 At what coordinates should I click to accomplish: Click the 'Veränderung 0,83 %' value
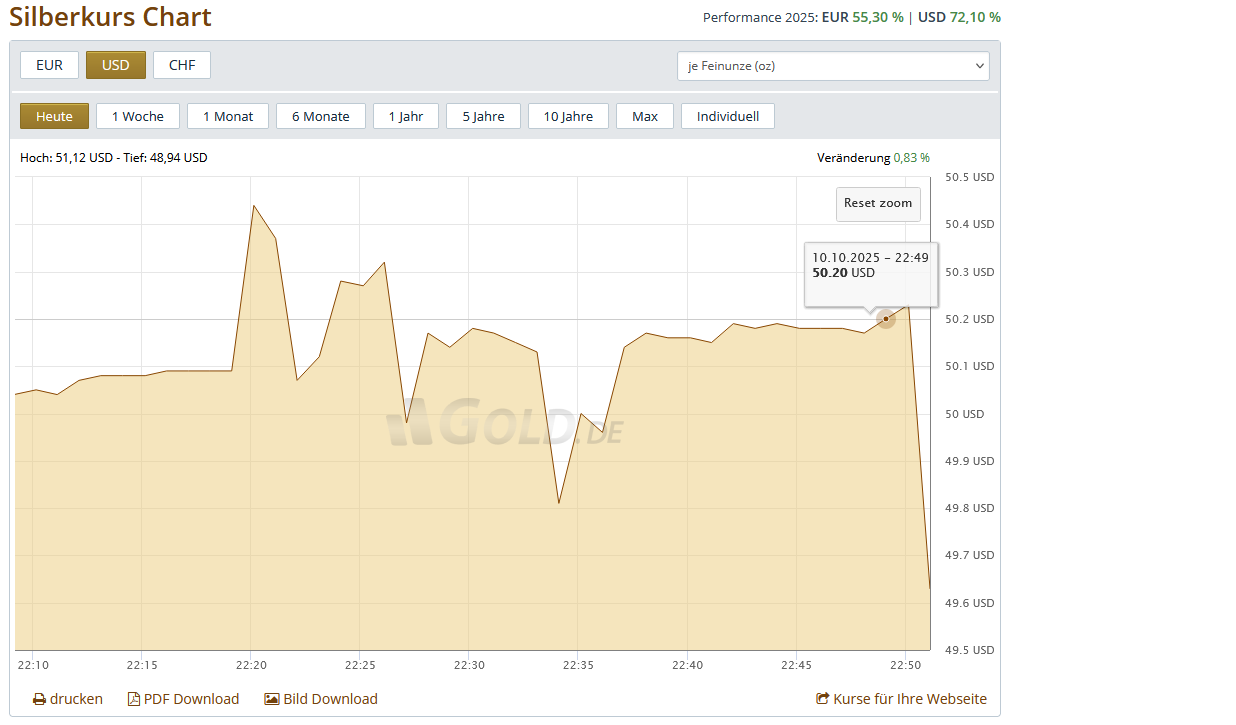(x=873, y=158)
